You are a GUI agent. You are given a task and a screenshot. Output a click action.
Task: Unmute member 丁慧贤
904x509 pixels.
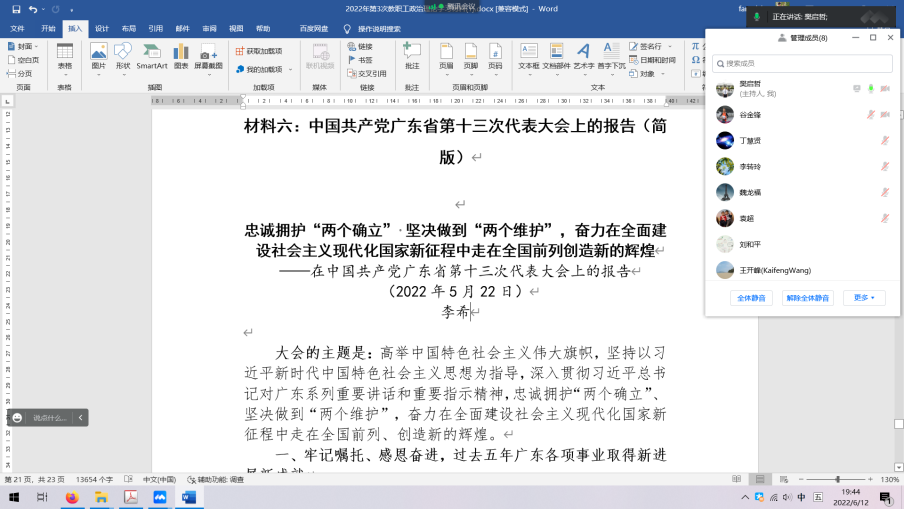coord(885,141)
